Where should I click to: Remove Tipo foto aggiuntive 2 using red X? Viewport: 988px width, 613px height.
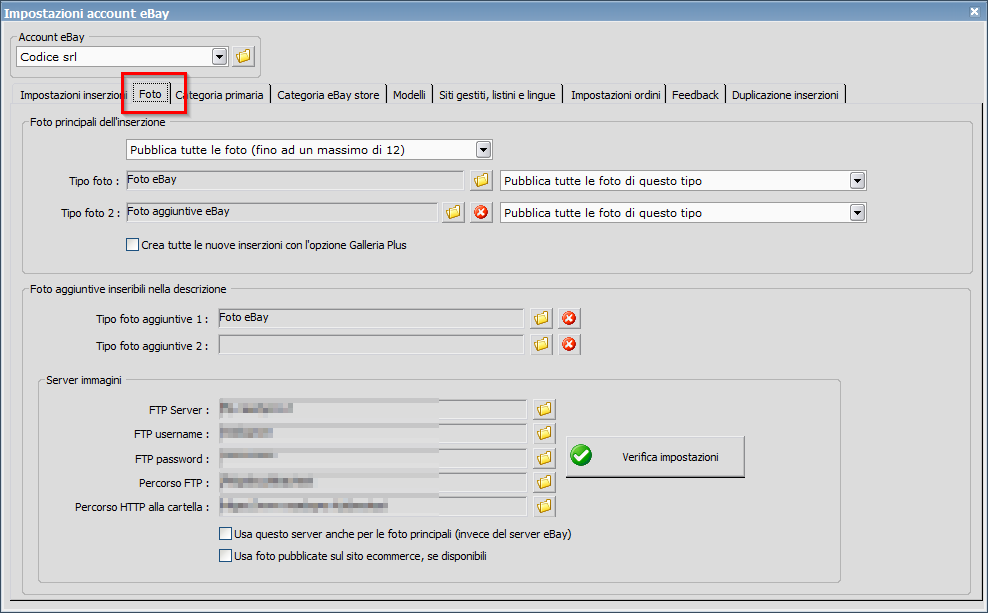pos(569,345)
